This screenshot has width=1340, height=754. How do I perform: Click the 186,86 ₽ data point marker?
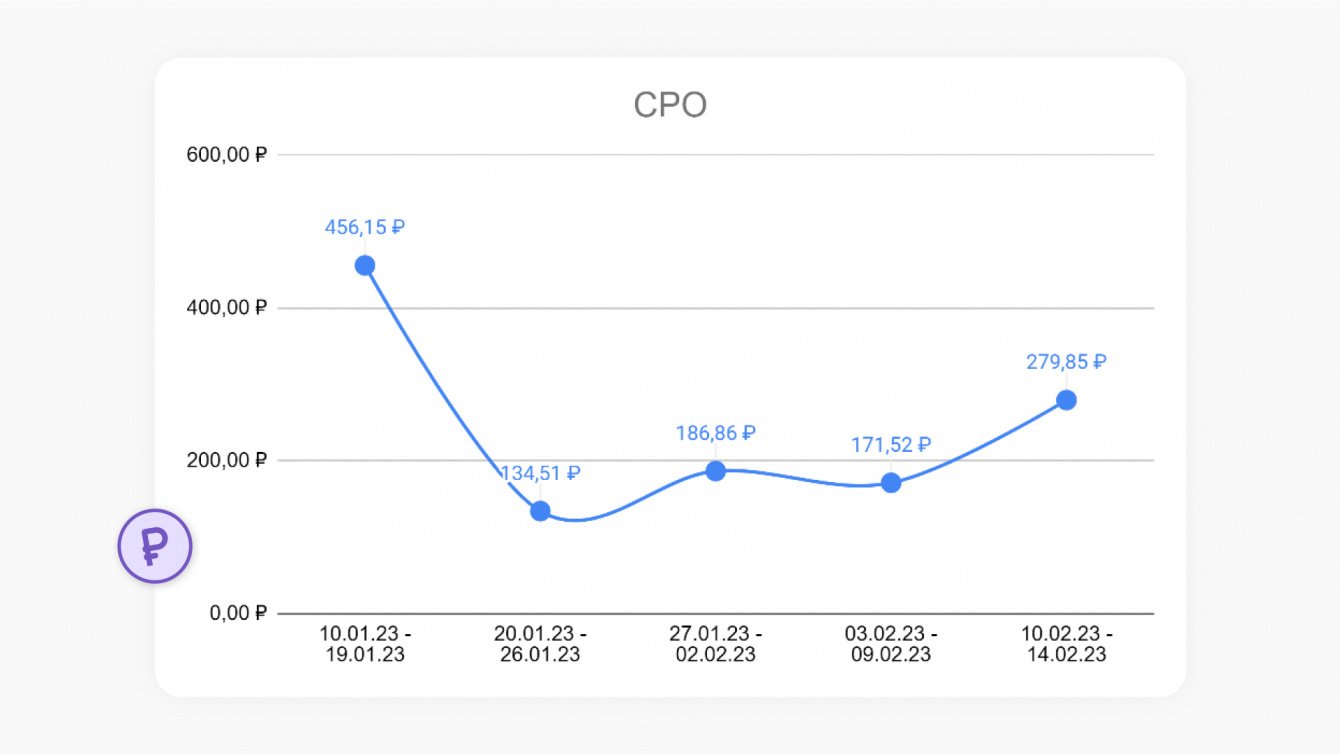716,471
